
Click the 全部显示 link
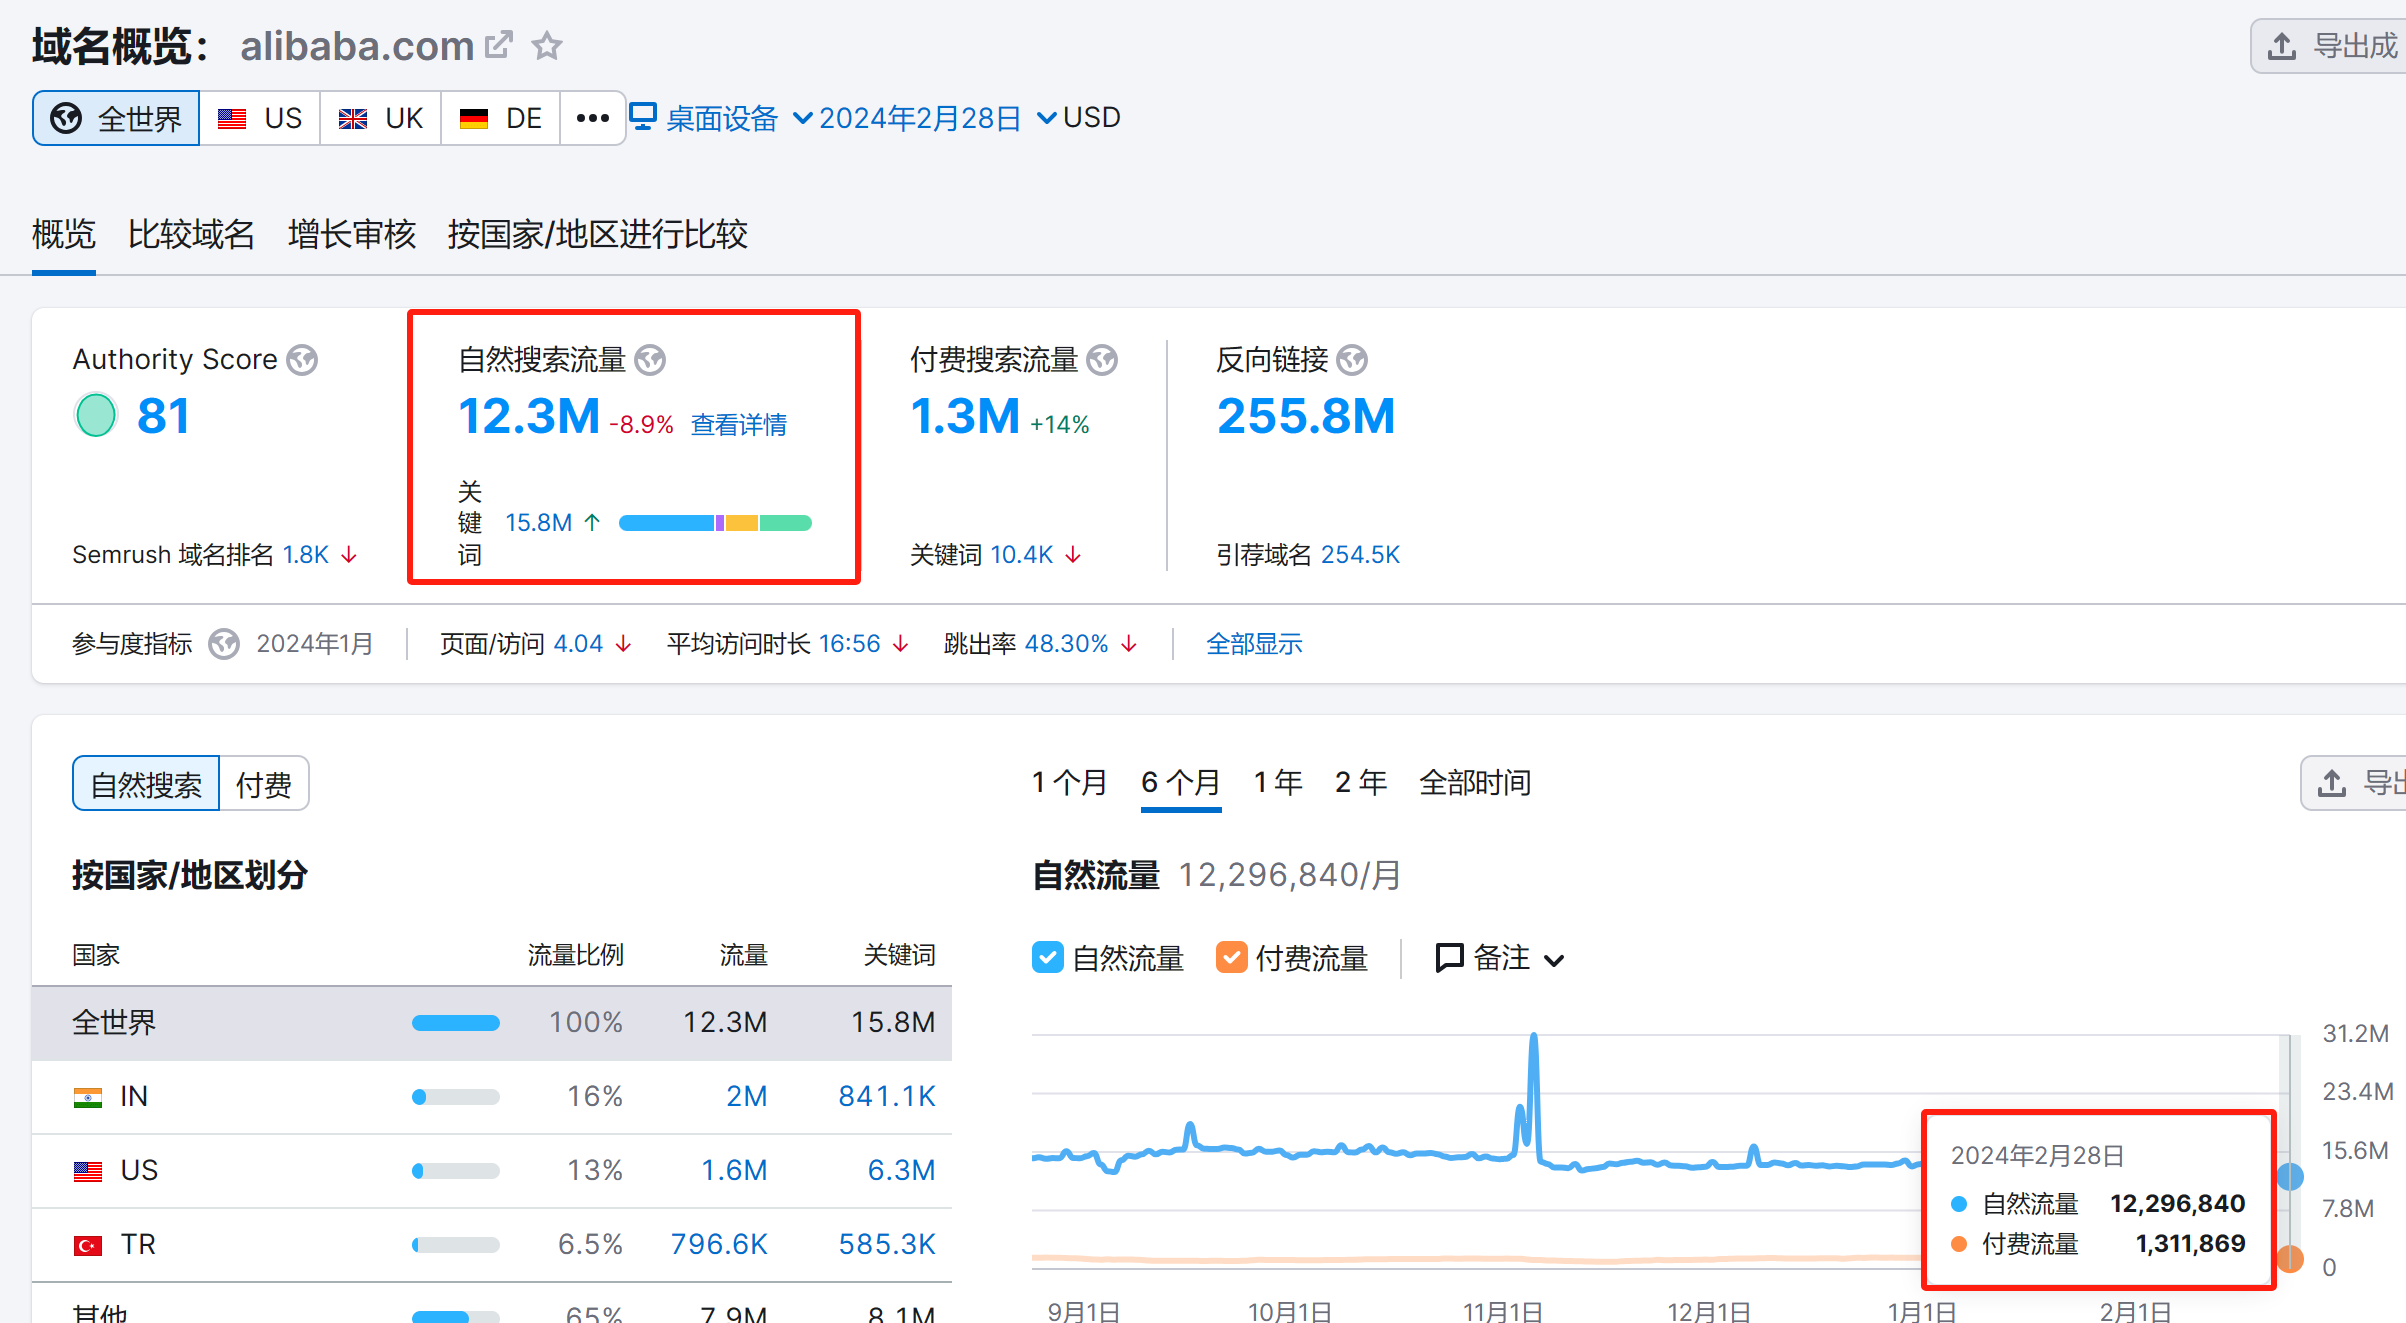click(1254, 644)
